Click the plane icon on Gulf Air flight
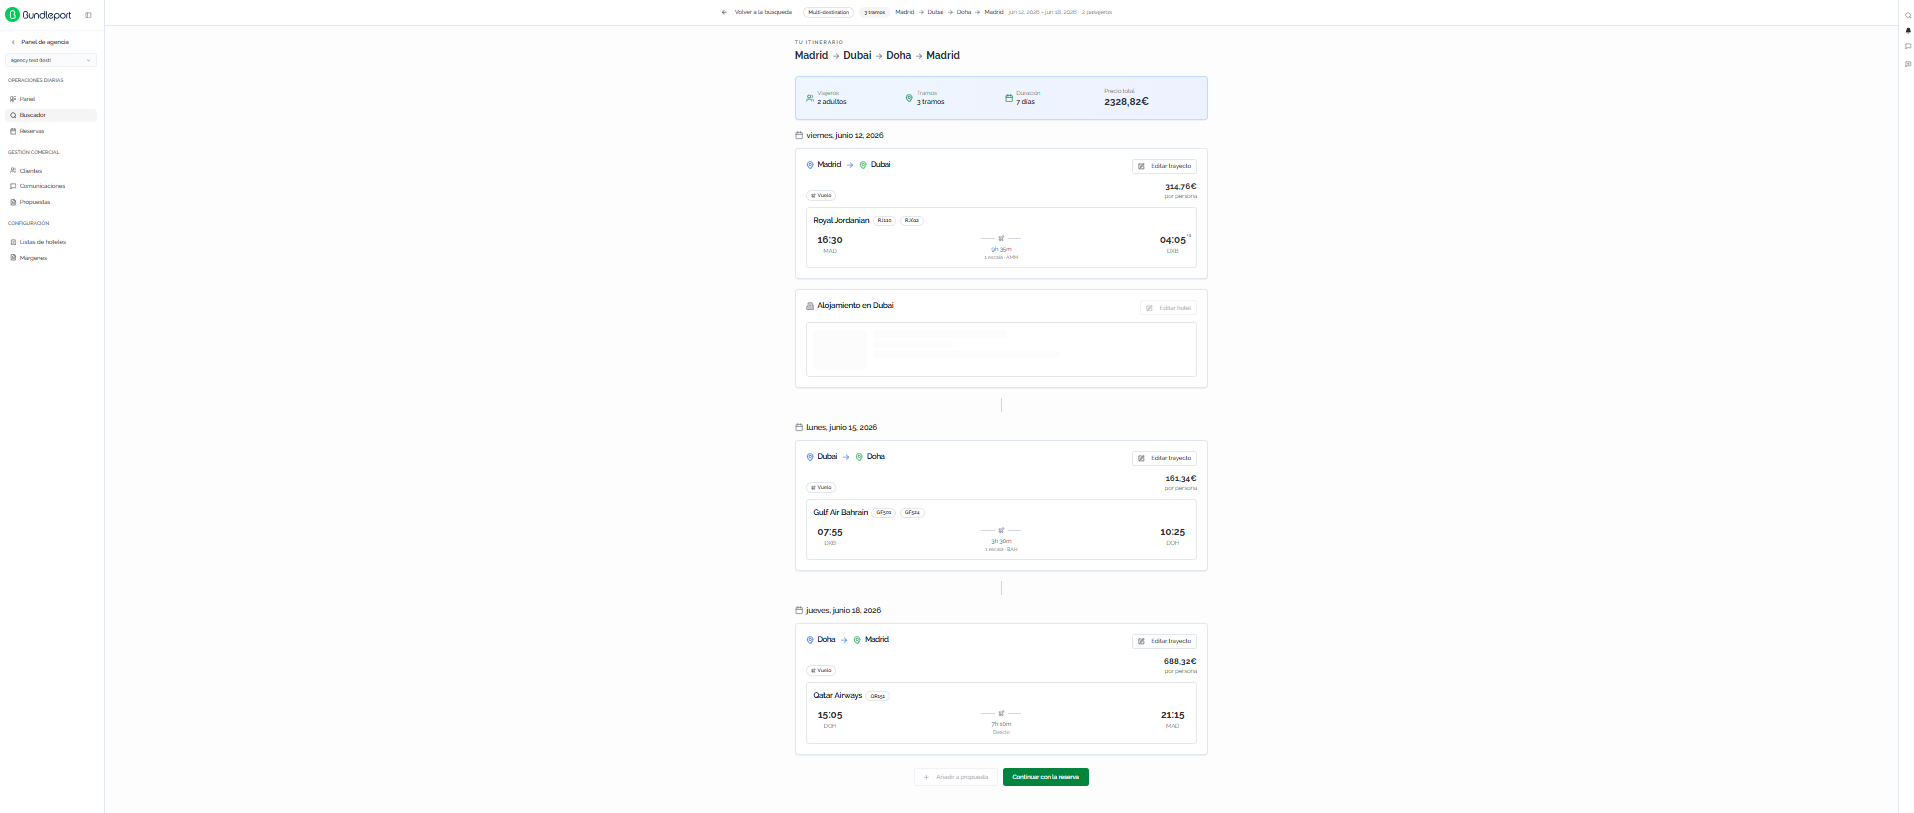This screenshot has height=813, width=1914. coord(1001,530)
